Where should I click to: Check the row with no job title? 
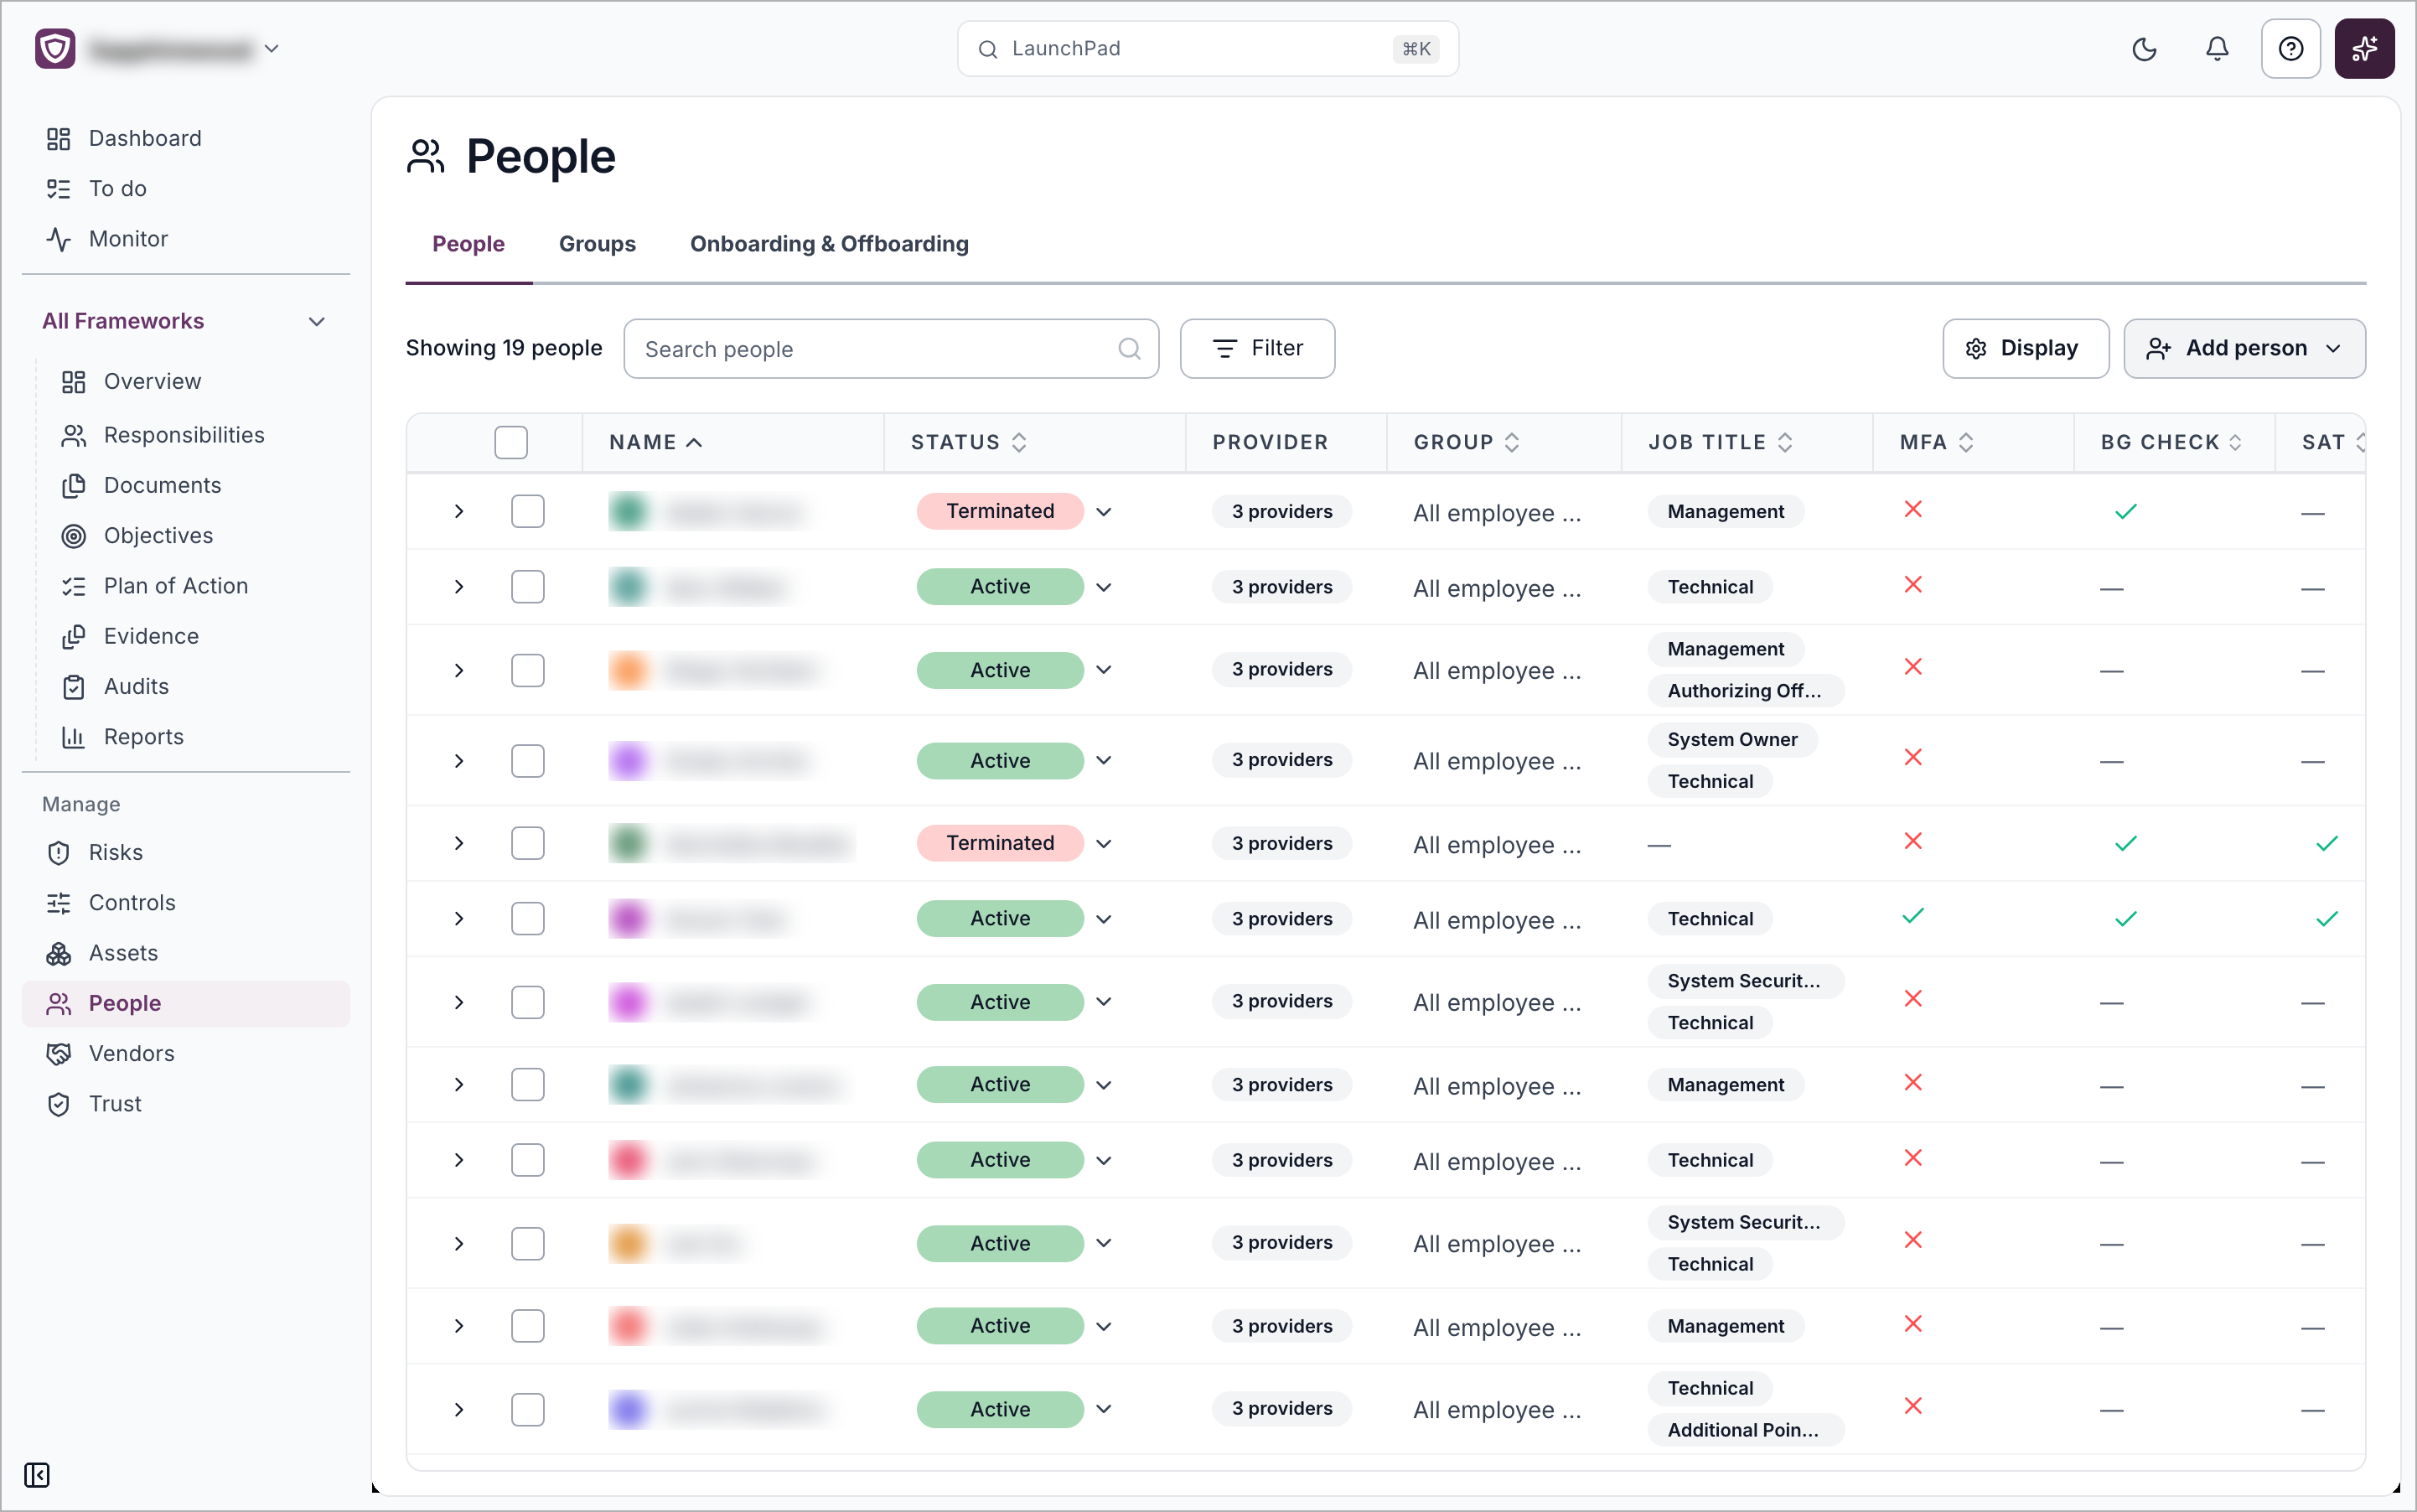(528, 843)
